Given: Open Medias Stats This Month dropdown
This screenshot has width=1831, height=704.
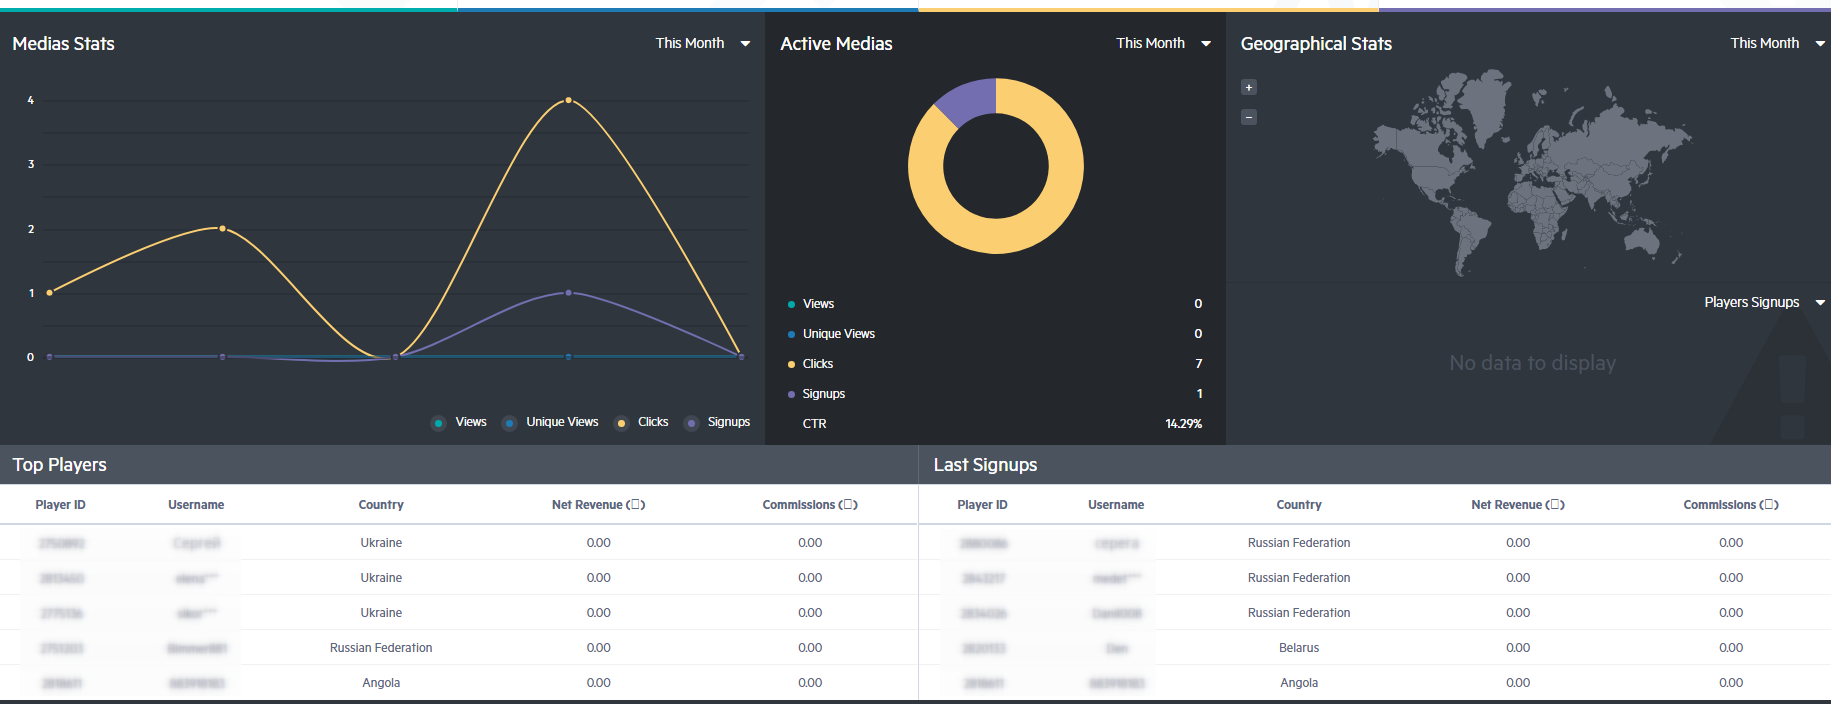Looking at the screenshot, I should pyautogui.click(x=703, y=43).
